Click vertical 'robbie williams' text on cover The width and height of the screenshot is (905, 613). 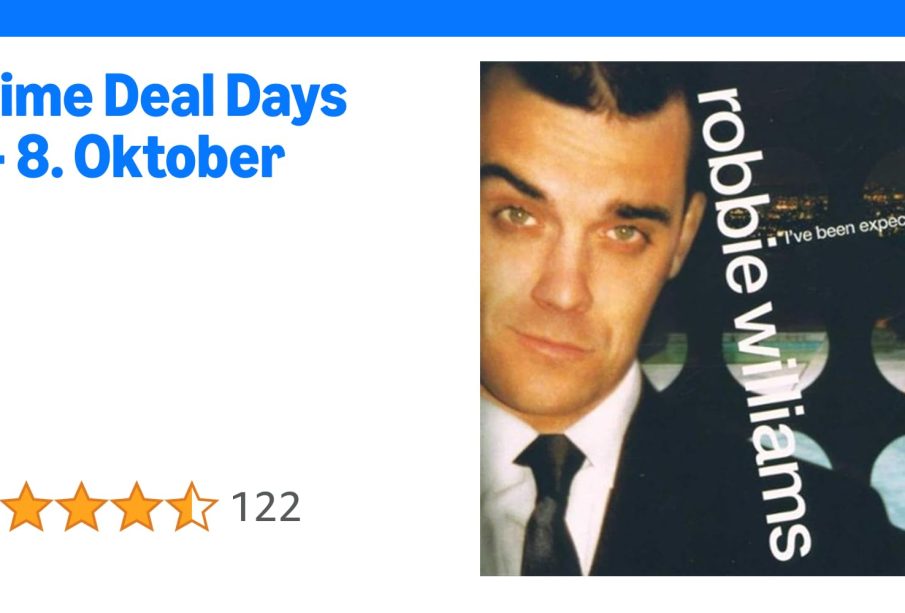pos(755,323)
